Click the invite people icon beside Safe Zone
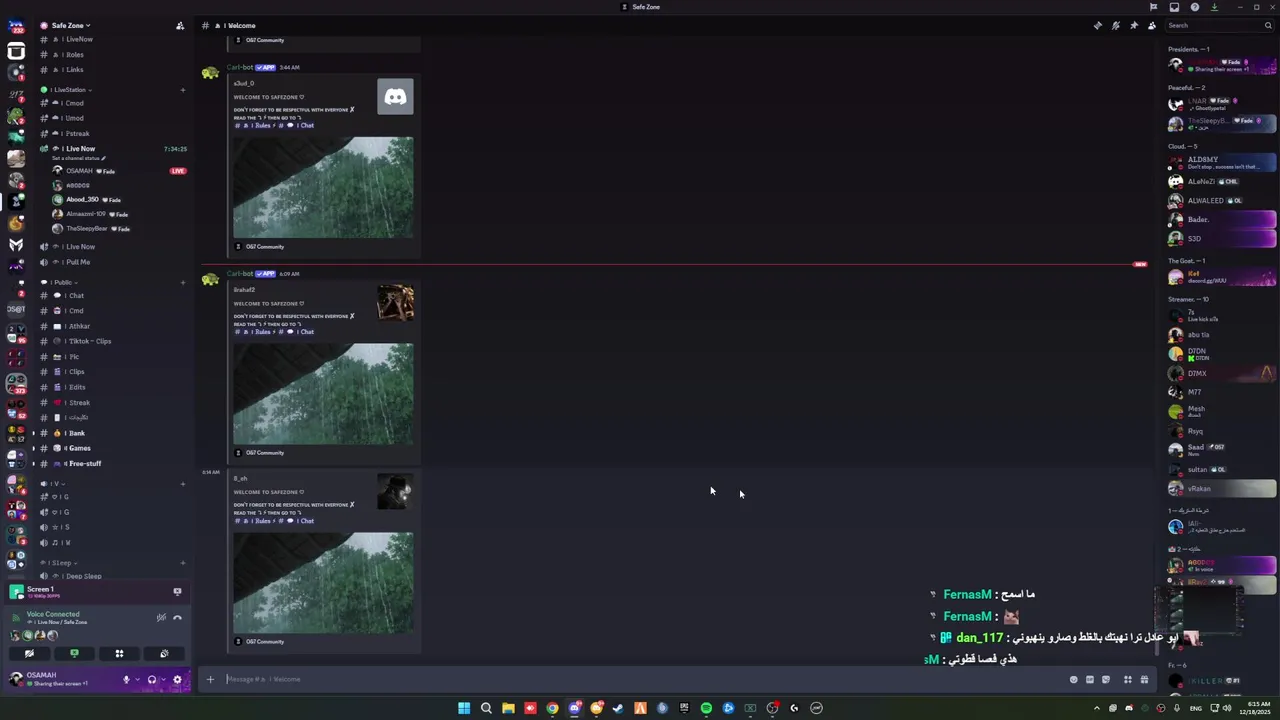The width and height of the screenshot is (1280, 720). click(x=179, y=25)
